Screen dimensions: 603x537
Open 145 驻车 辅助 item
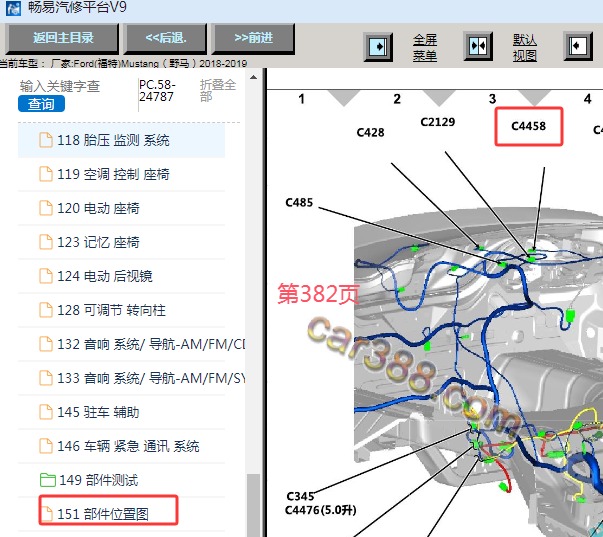(x=122, y=412)
